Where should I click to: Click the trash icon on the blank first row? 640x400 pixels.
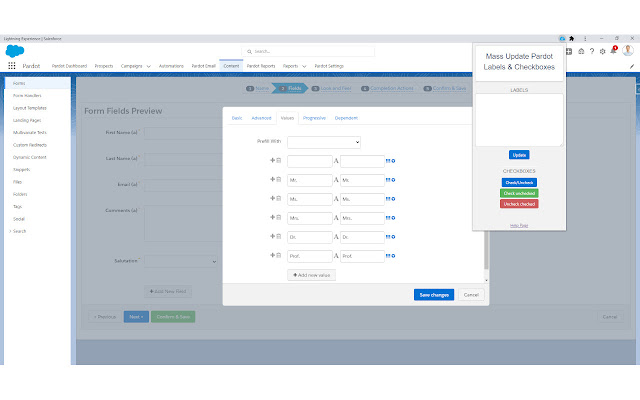279,160
